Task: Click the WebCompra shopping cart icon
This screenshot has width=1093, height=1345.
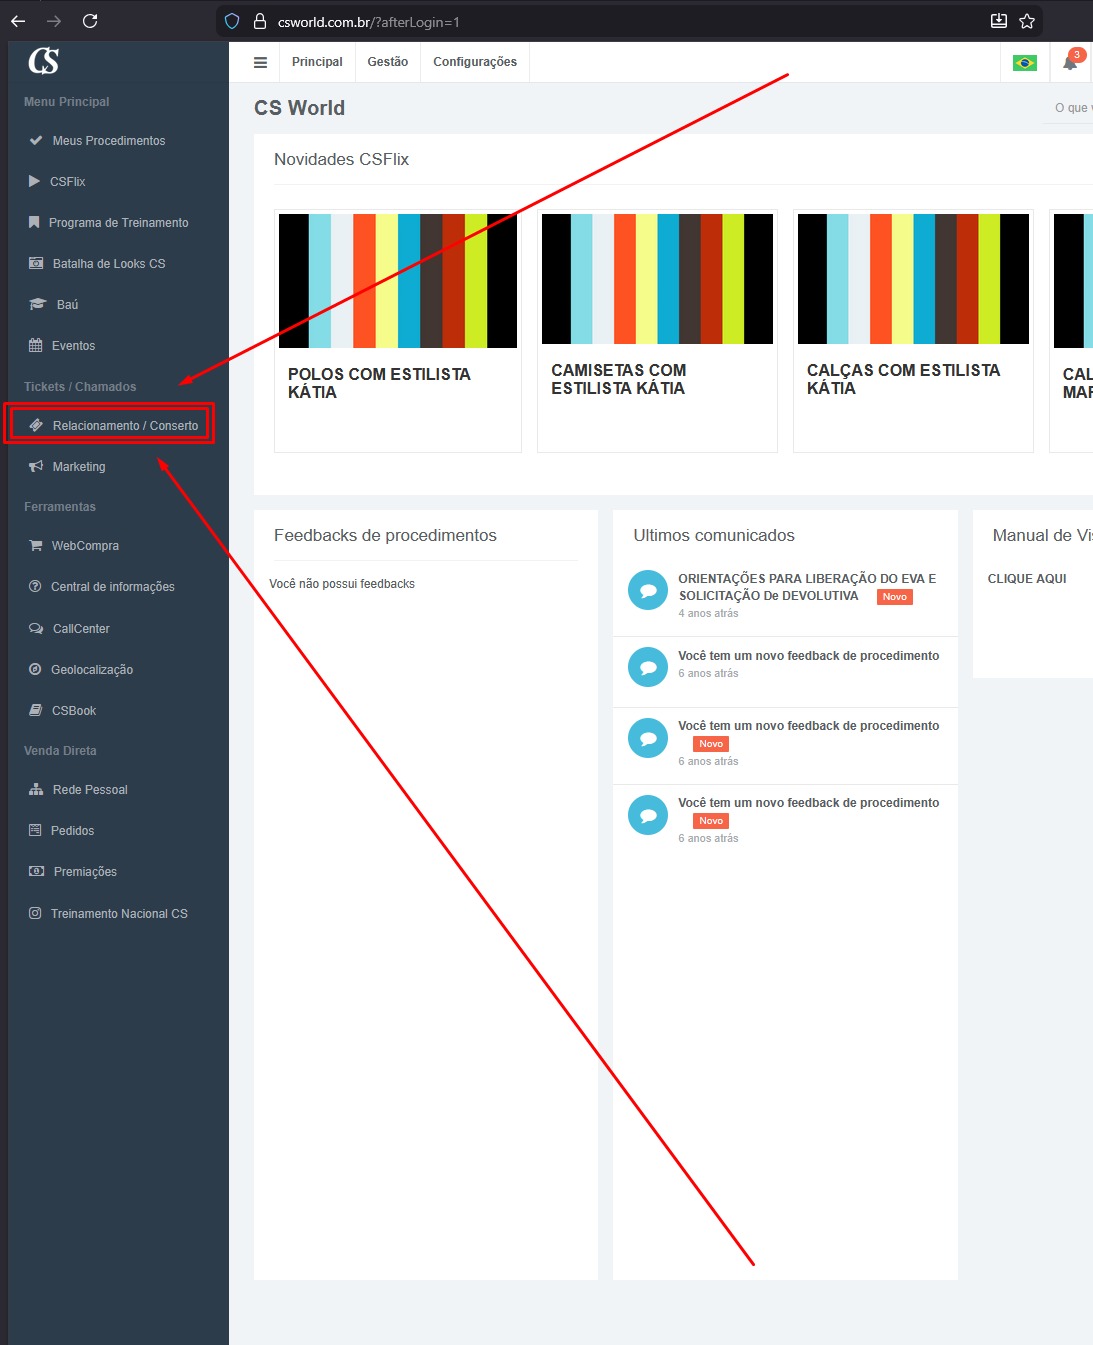Action: (36, 545)
